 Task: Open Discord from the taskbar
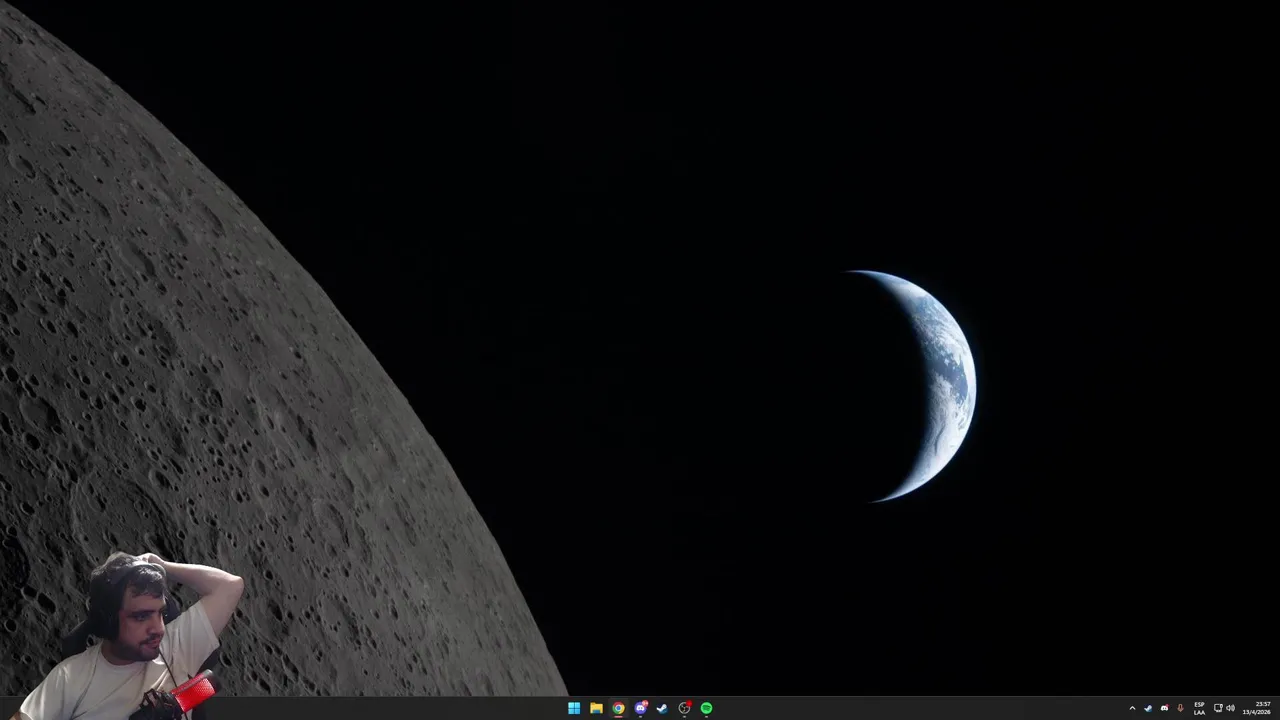[640, 708]
